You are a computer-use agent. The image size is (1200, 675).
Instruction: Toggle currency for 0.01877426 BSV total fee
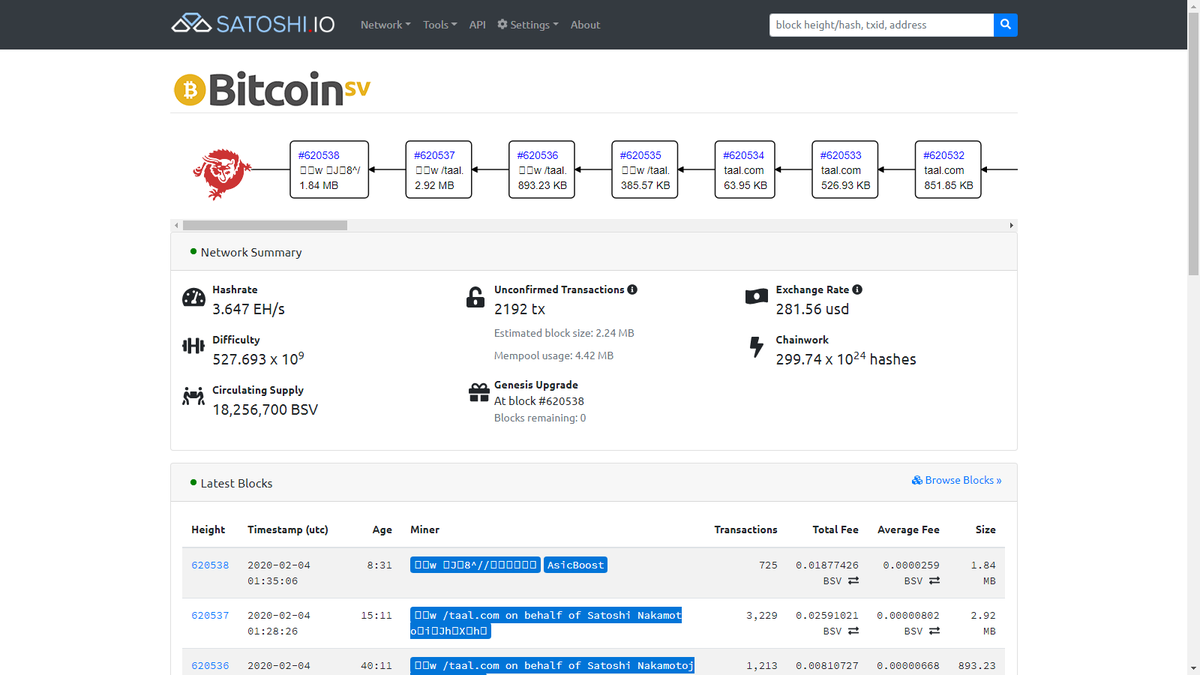[853, 581]
